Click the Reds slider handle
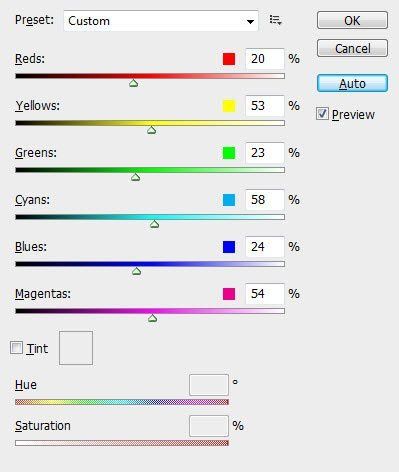The image size is (399, 472). click(x=134, y=83)
